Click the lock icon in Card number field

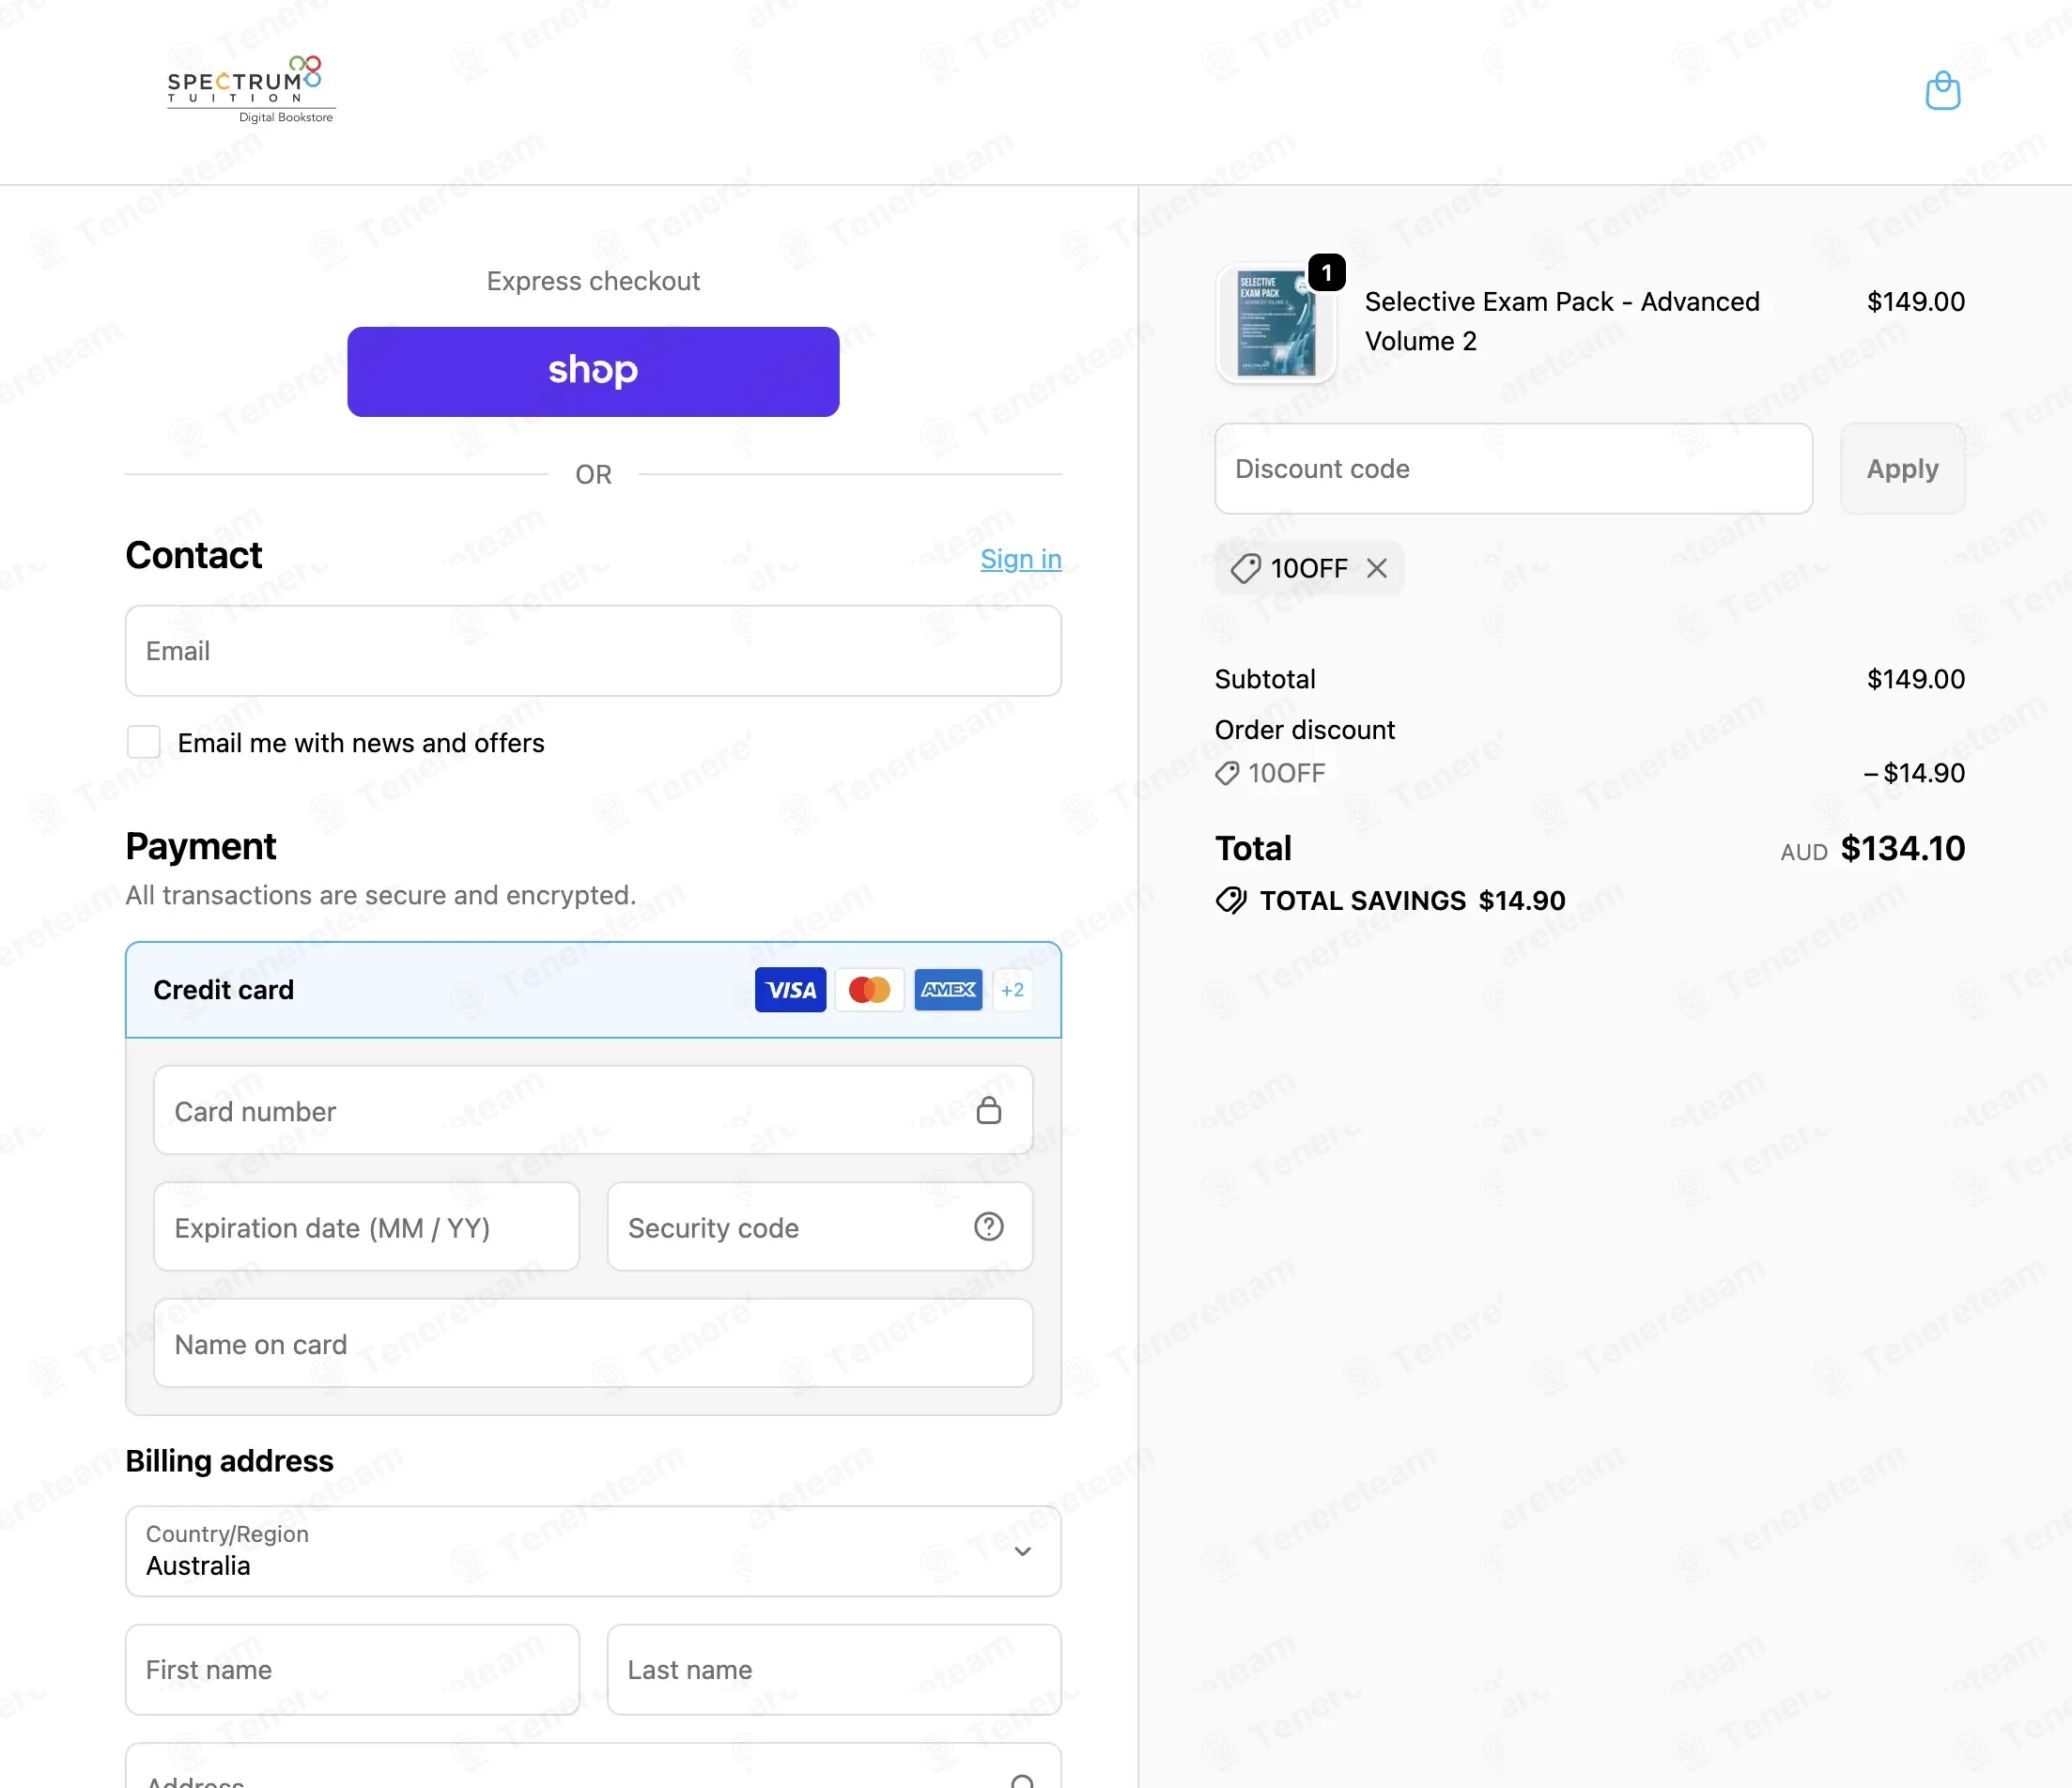988,1110
